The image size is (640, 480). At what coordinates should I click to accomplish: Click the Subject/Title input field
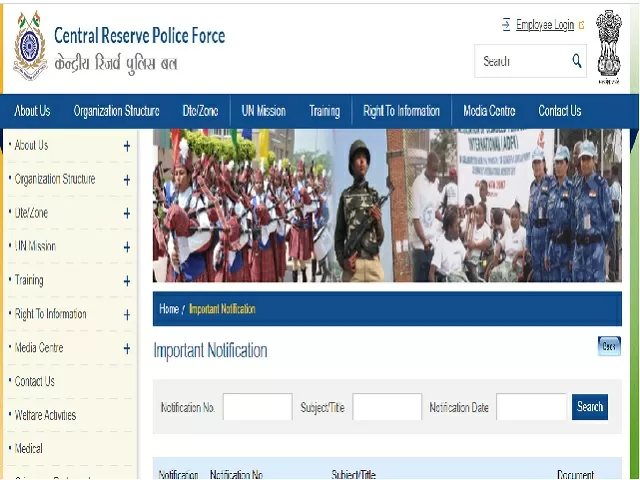click(387, 407)
